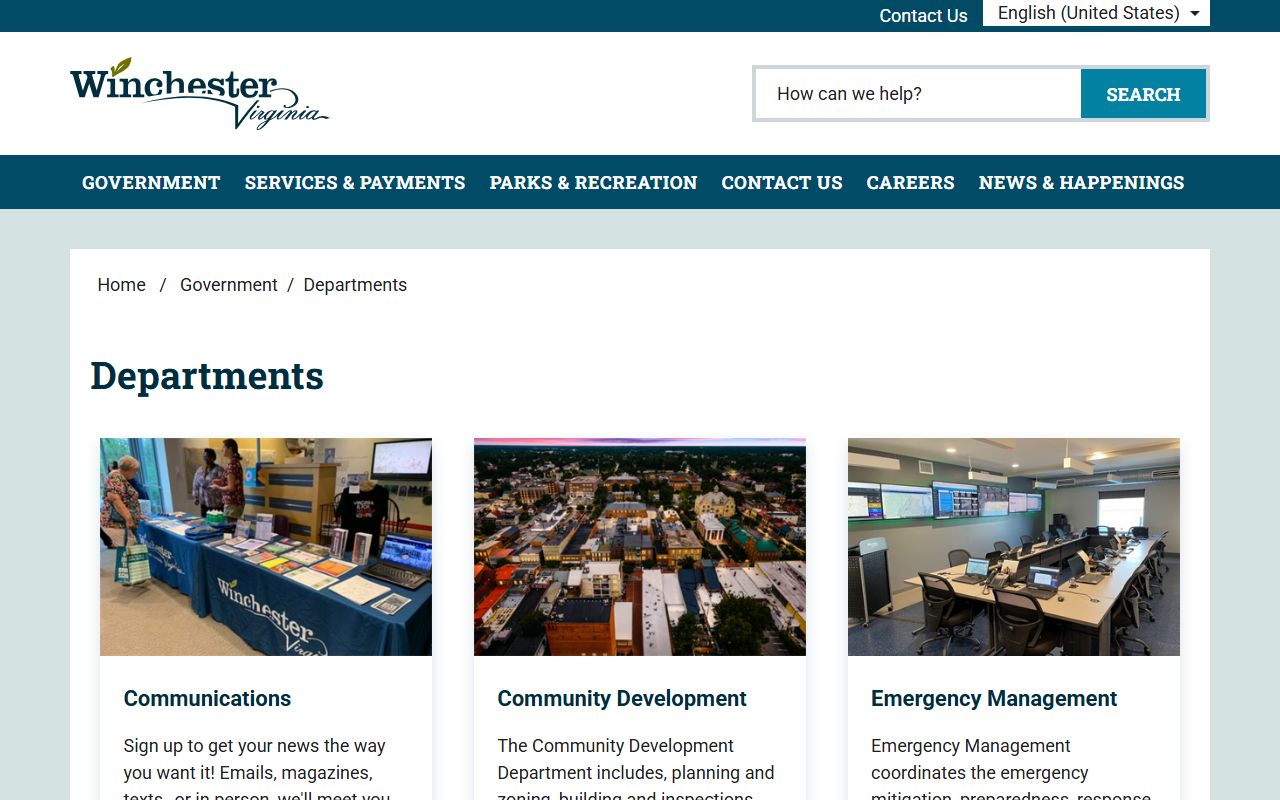The image size is (1280, 800).
Task: Open the News & Happenings menu
Action: coord(1081,182)
